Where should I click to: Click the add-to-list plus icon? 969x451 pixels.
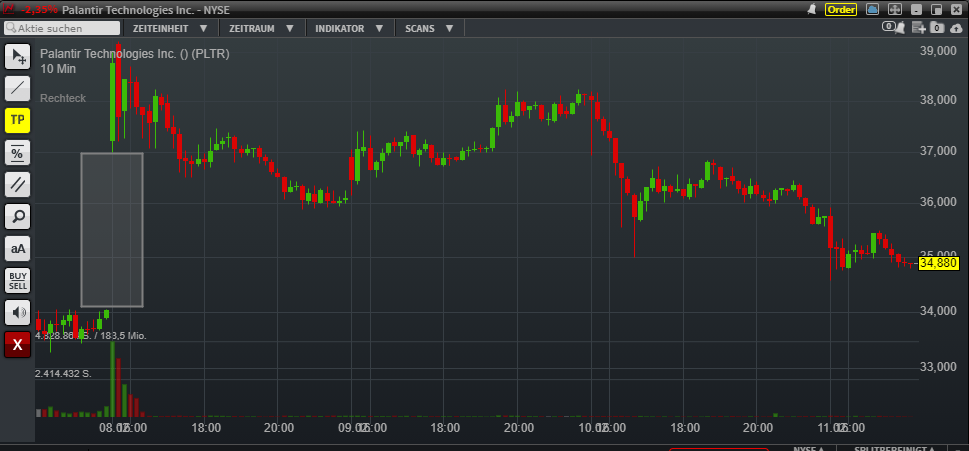point(918,28)
